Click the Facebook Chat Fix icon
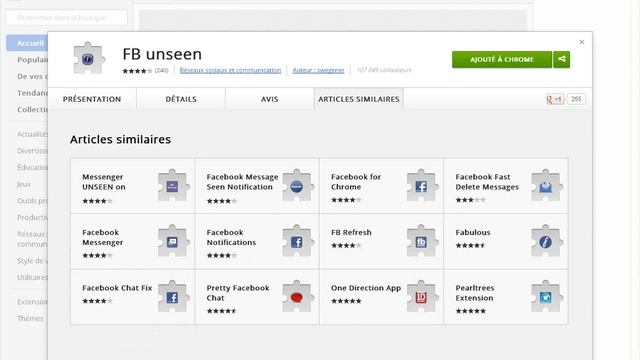The width and height of the screenshot is (640, 360). point(173,297)
